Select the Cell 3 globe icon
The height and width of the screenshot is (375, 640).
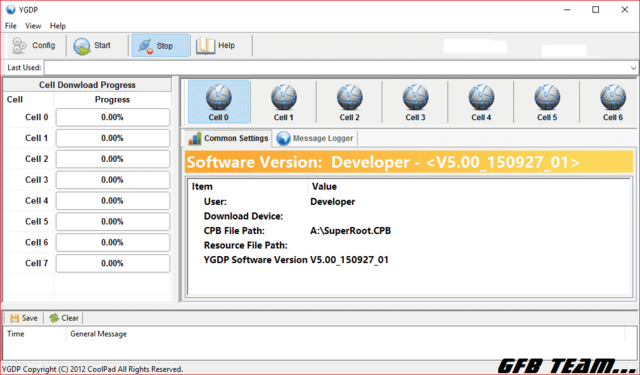(415, 102)
